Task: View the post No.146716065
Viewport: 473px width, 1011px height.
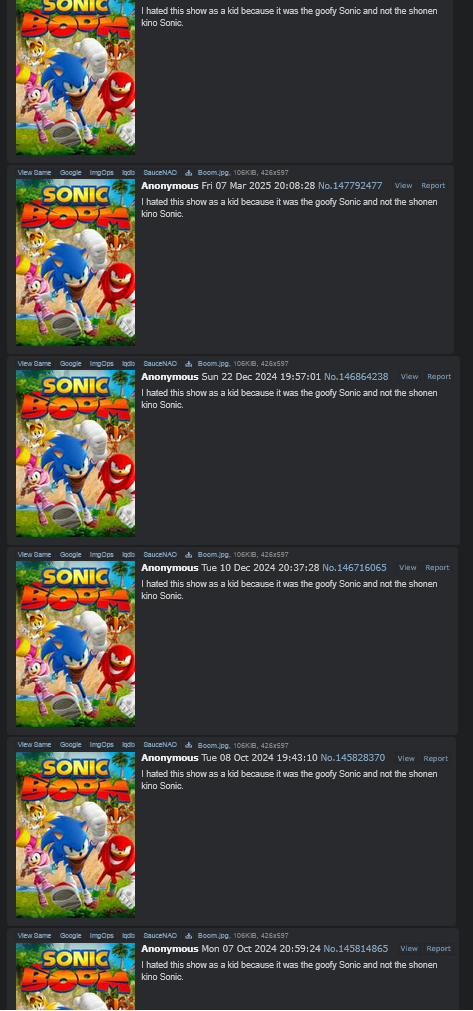Action: 407,567
